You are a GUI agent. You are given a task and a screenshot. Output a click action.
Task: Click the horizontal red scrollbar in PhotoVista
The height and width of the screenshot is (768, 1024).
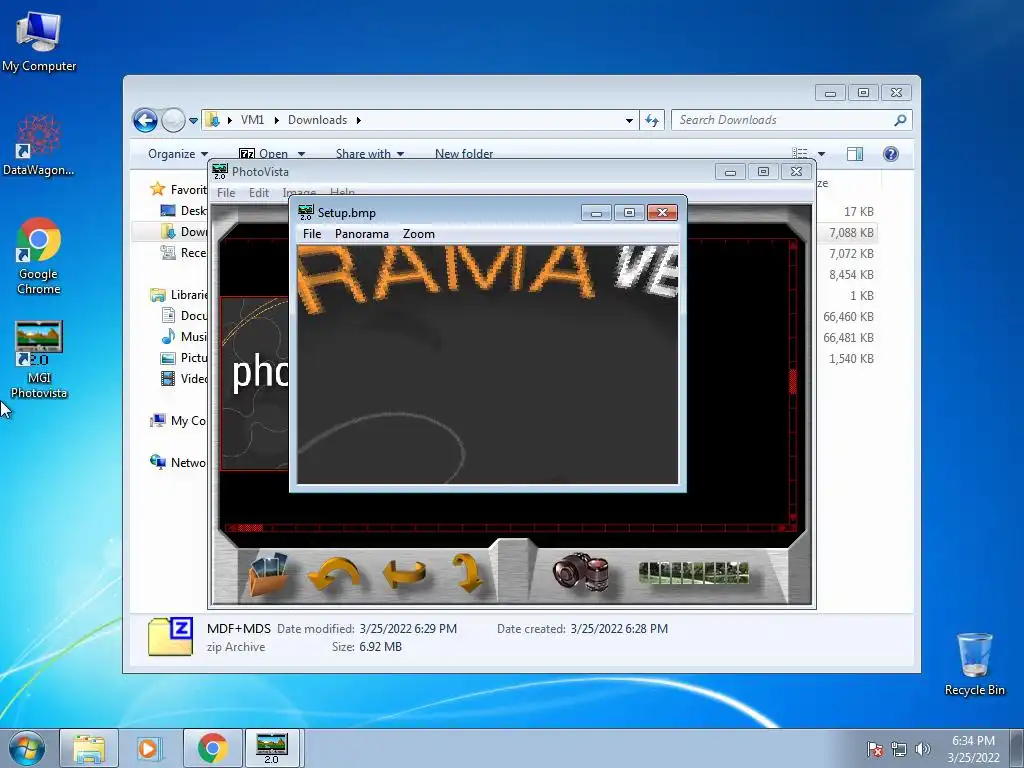(509, 528)
